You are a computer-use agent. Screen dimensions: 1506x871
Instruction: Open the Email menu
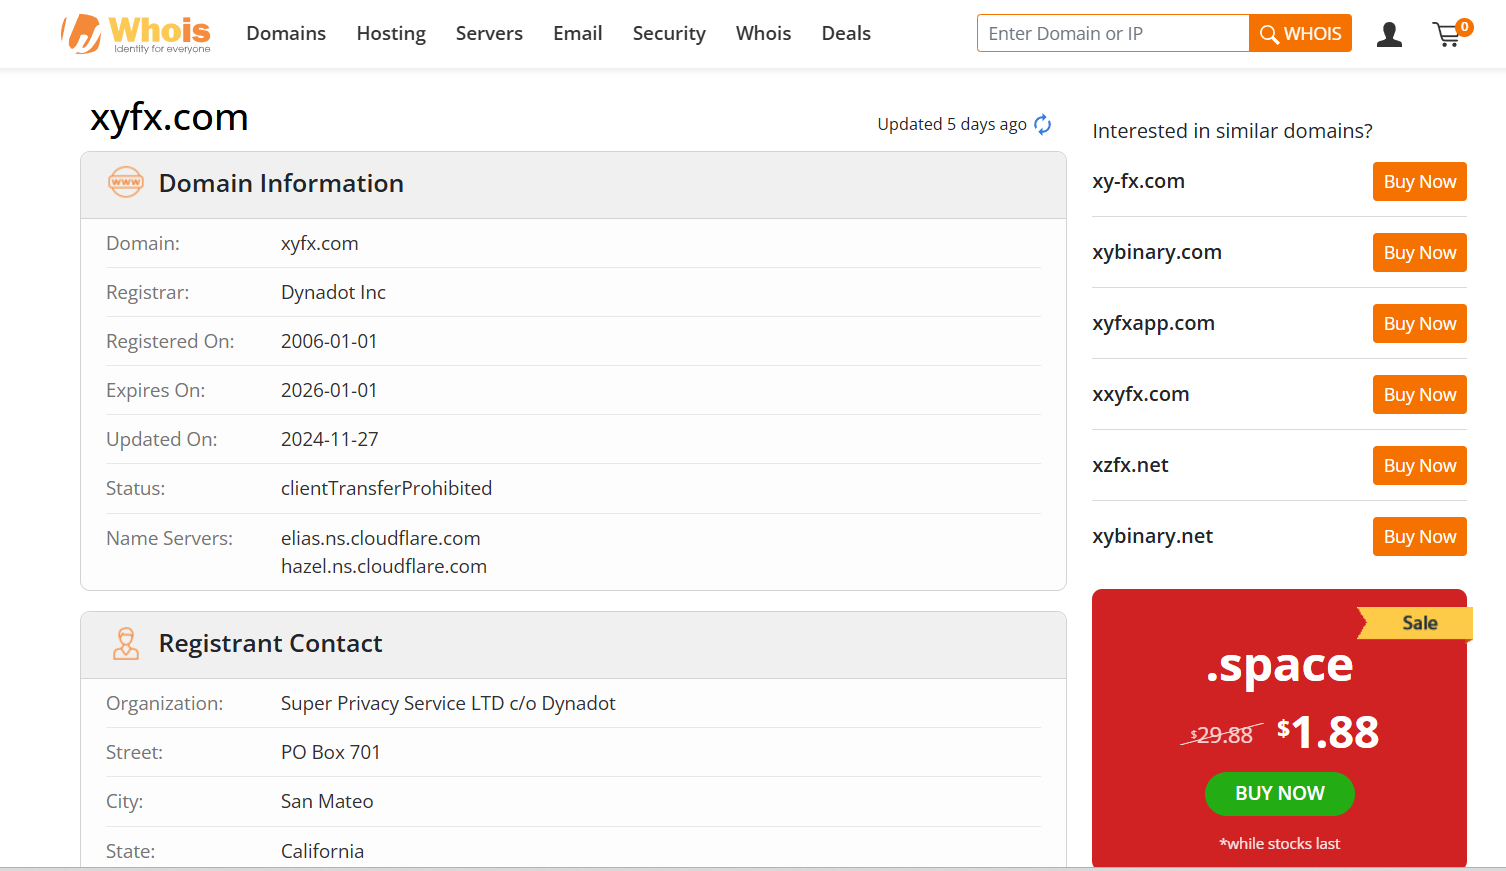click(x=578, y=33)
